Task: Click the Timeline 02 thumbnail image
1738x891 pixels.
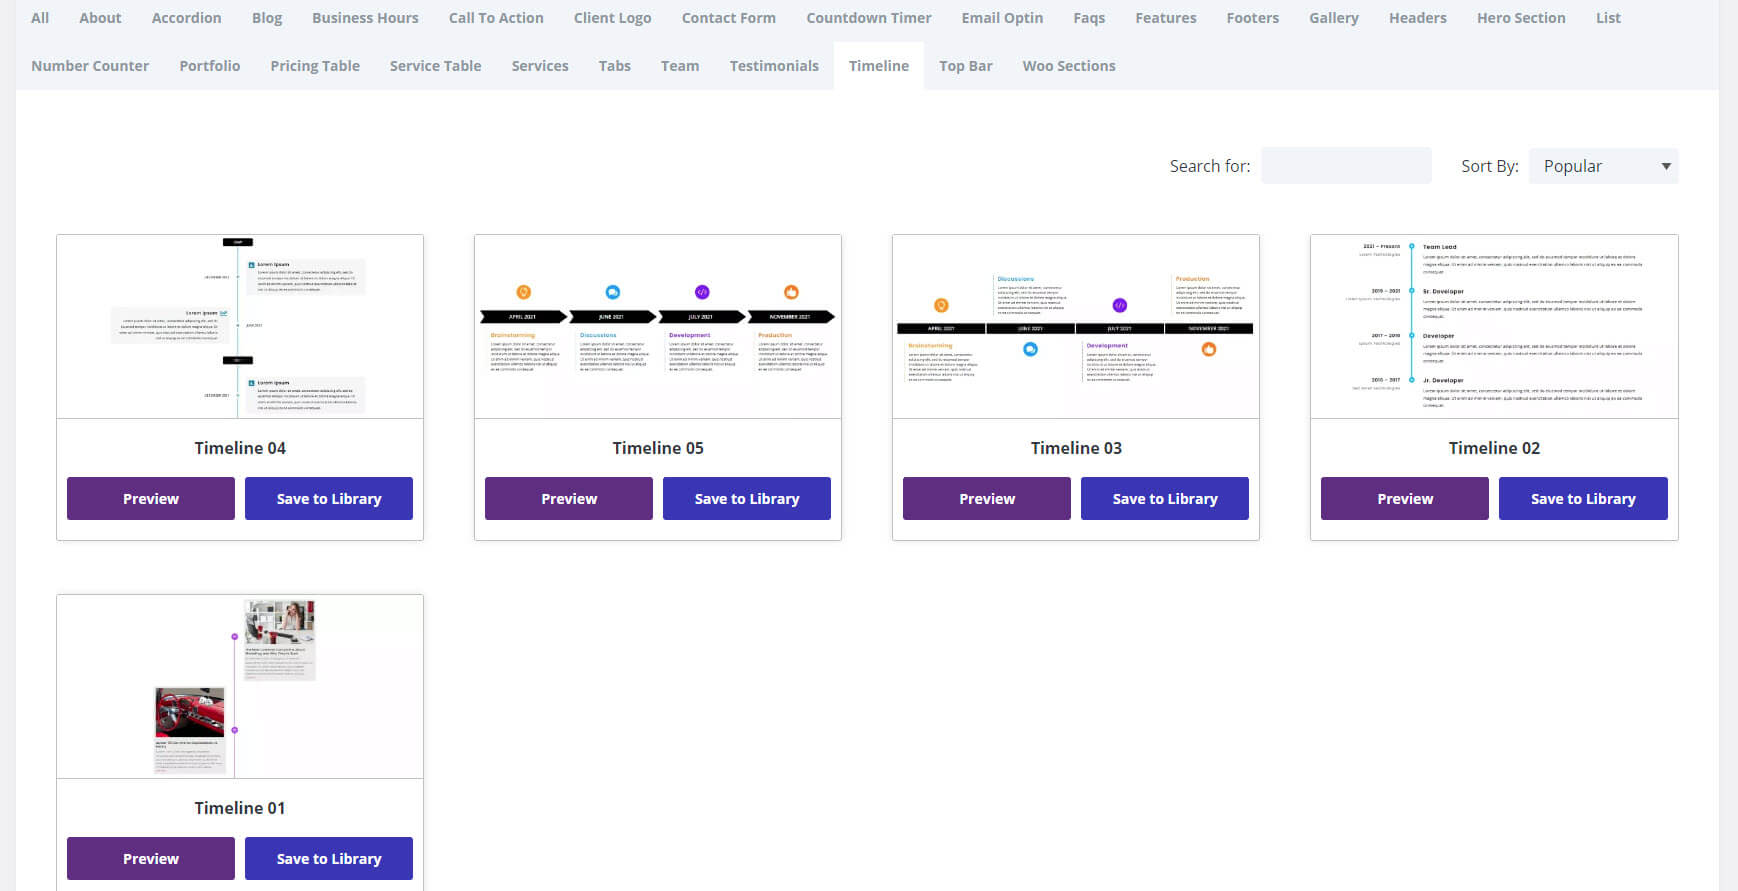Action: point(1494,327)
